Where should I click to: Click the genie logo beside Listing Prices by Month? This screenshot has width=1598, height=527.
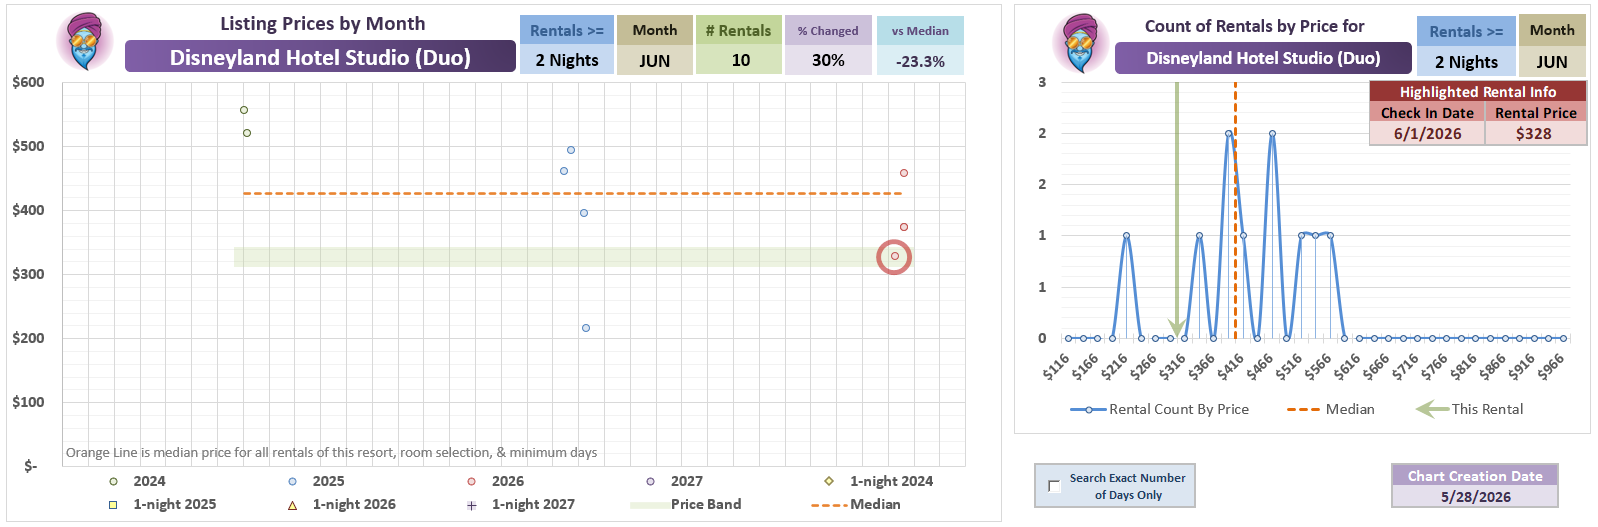pyautogui.click(x=85, y=42)
